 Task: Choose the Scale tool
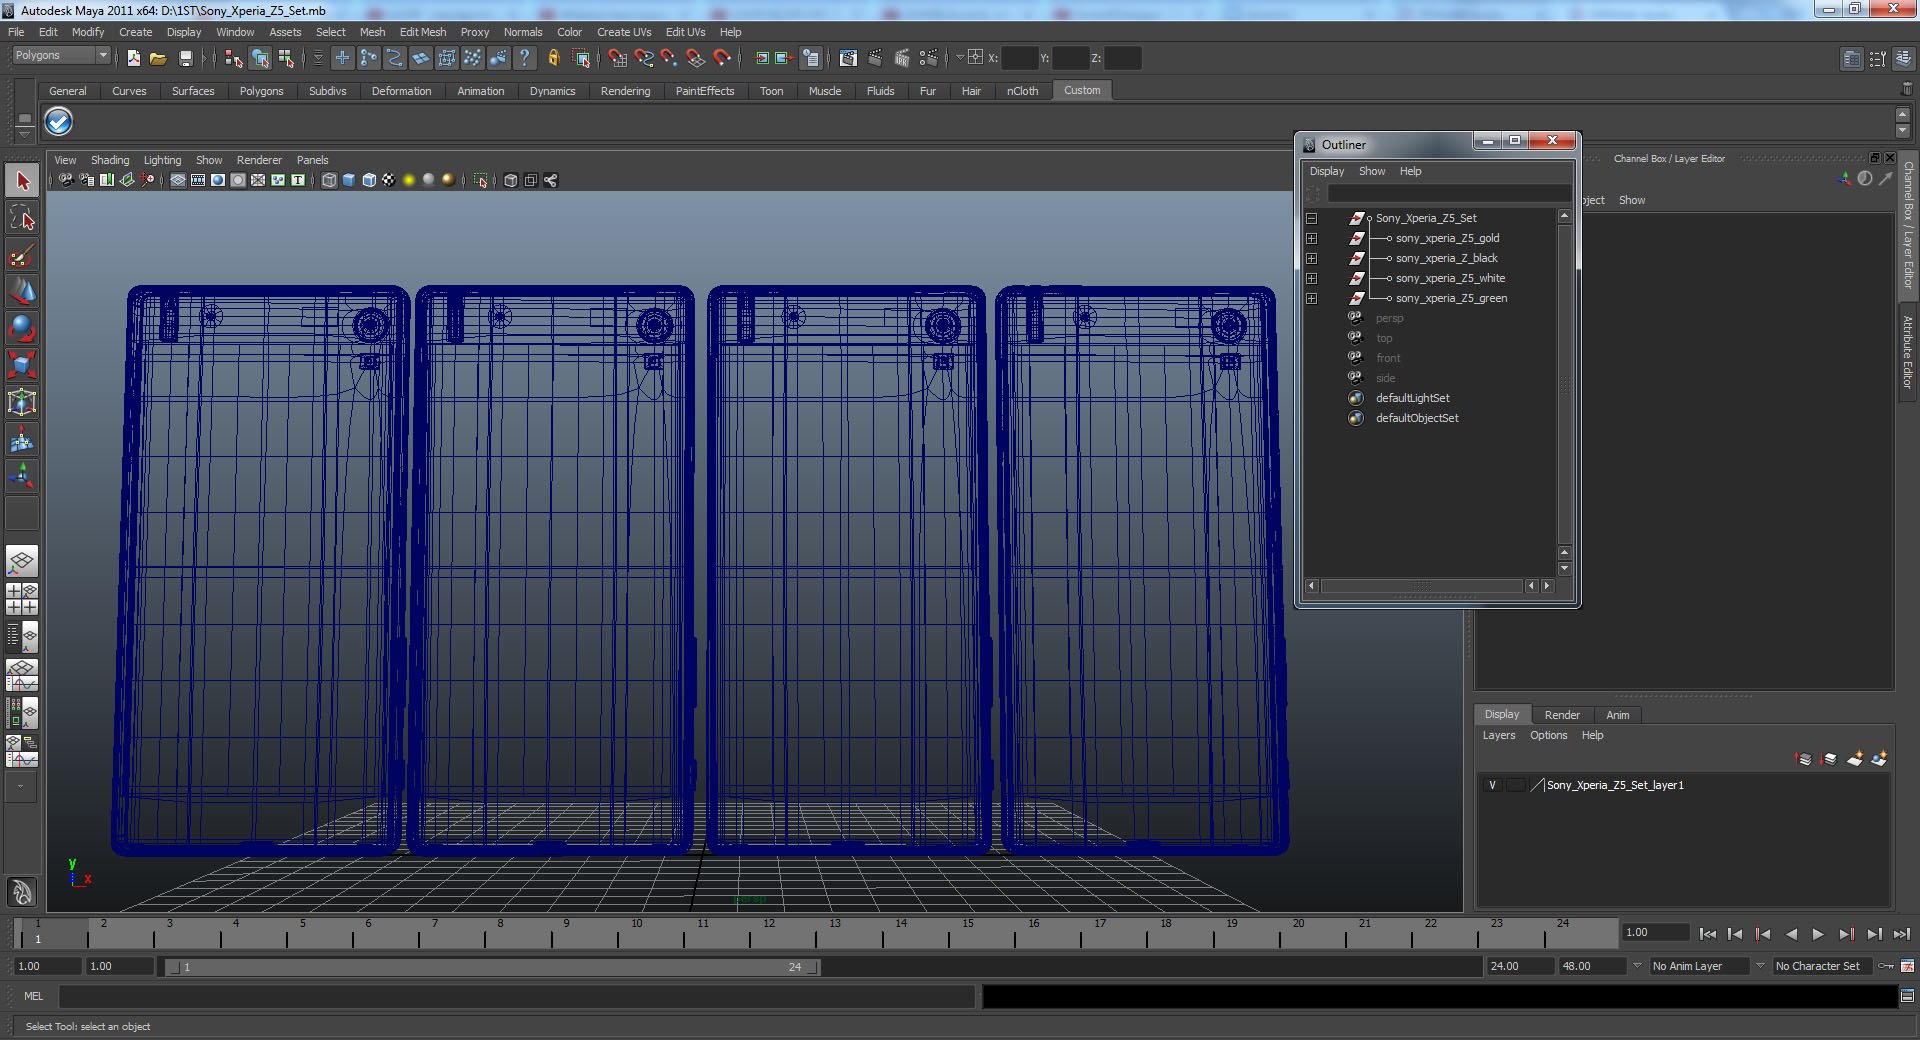pyautogui.click(x=22, y=365)
